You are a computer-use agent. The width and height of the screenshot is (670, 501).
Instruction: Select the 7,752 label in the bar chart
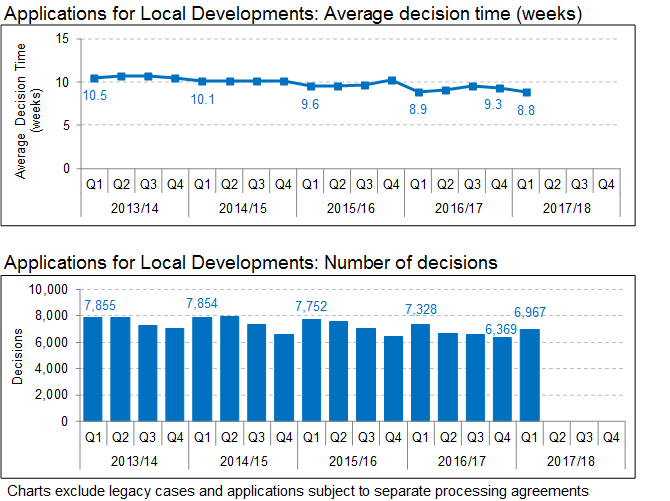click(x=312, y=306)
